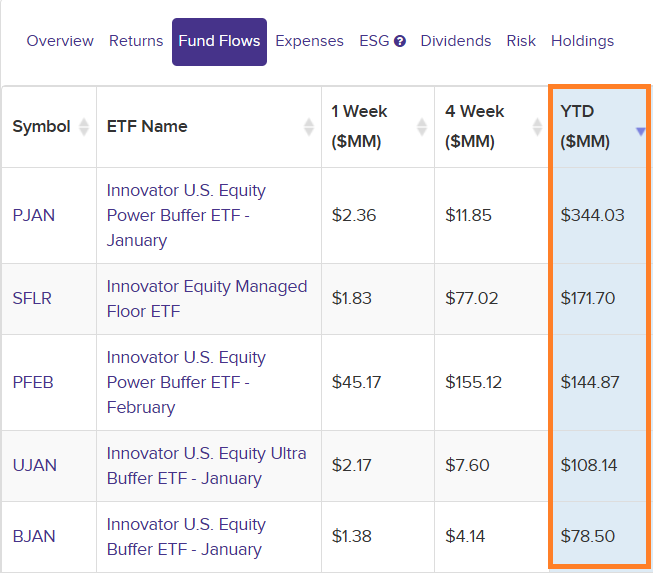Screen dimensions: 653x573
Task: Open the Dividends tab
Action: [x=456, y=41]
